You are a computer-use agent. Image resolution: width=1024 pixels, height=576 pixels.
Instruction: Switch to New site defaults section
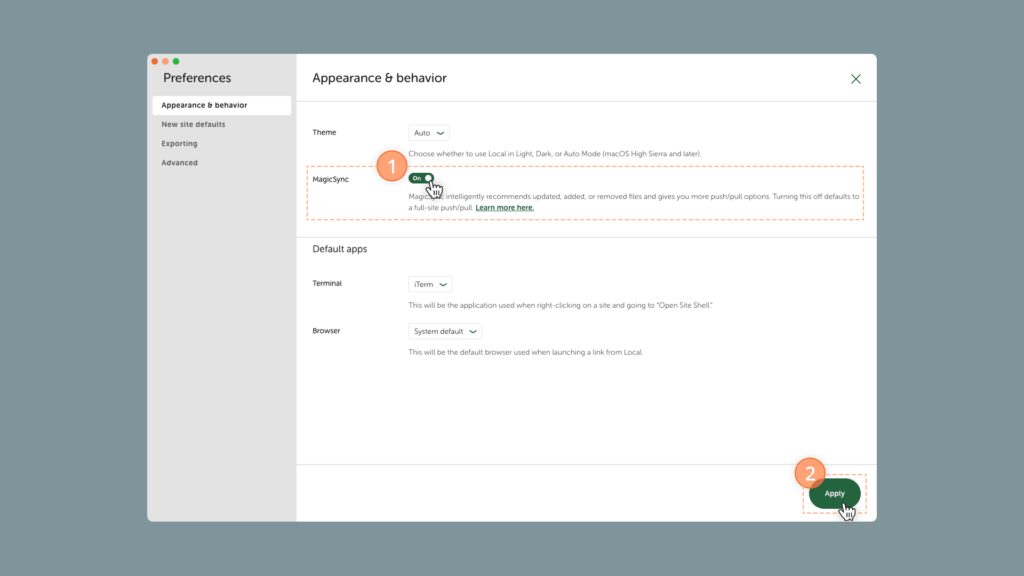pos(193,124)
